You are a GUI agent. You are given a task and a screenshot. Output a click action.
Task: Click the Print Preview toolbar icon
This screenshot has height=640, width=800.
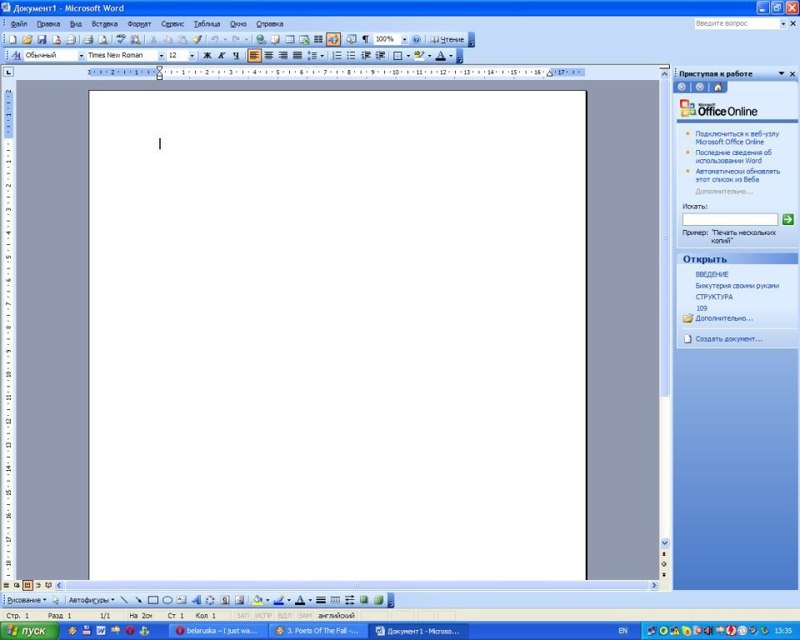coord(103,39)
